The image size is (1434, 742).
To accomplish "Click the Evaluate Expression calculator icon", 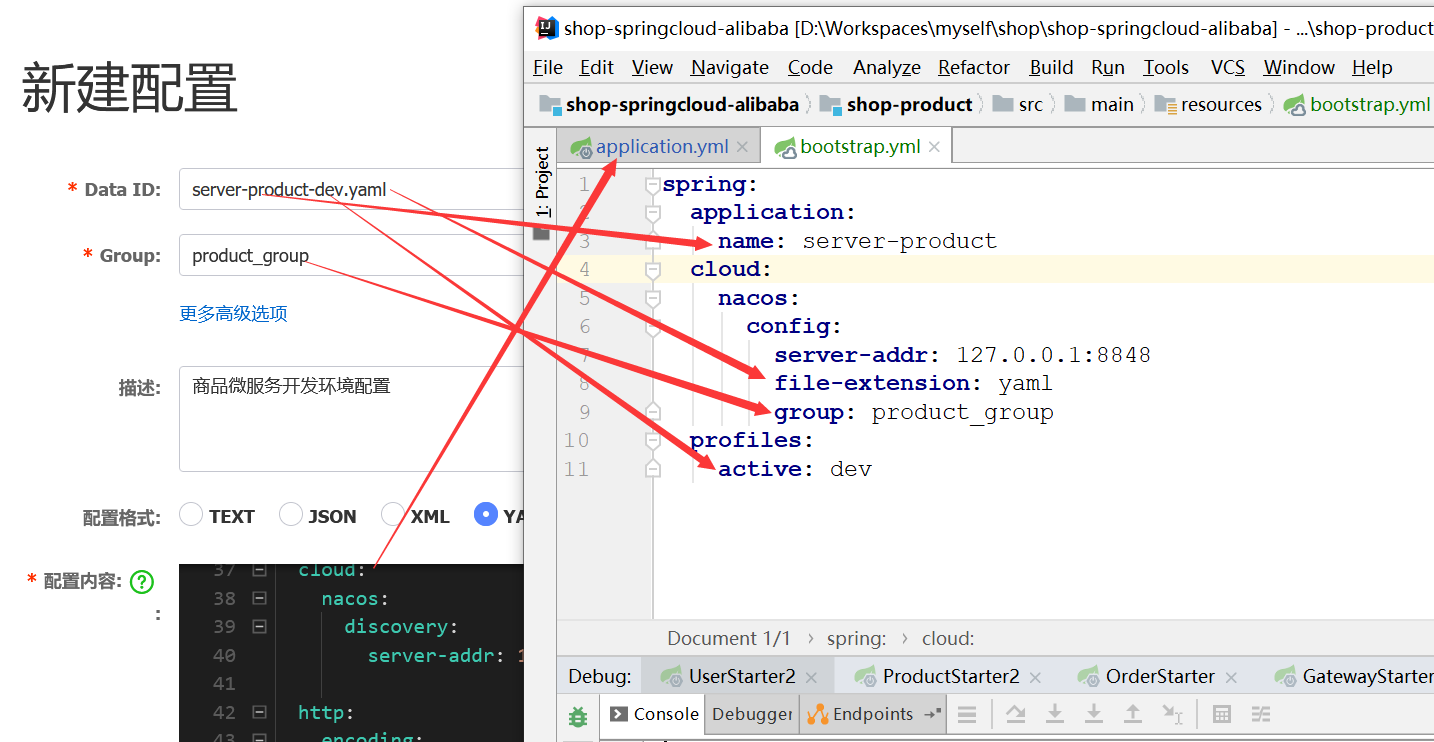I will click(x=1221, y=714).
